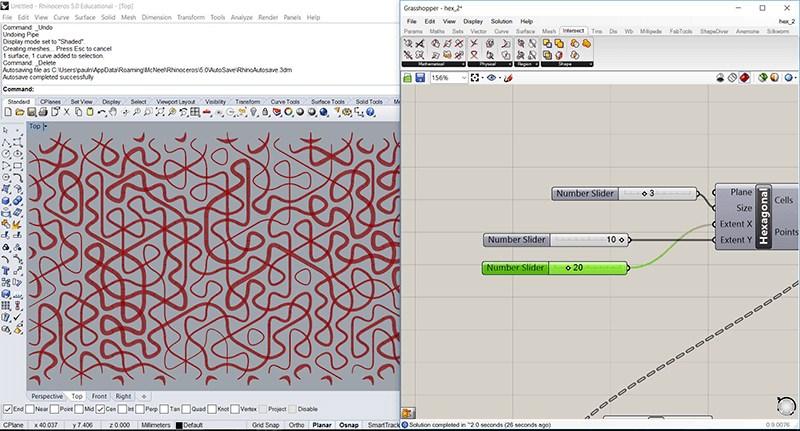Viewport: 800px width, 431px height.
Task: Open the 156% zoom level dropdown
Action: [463, 78]
